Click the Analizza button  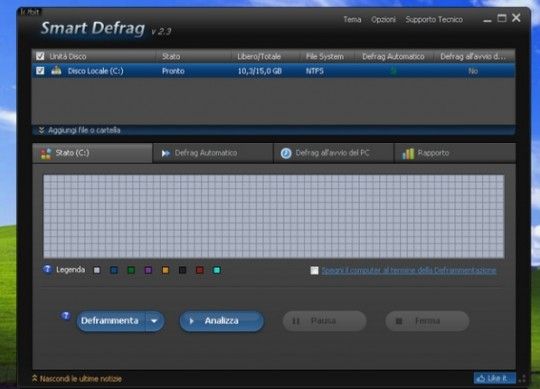pos(221,321)
